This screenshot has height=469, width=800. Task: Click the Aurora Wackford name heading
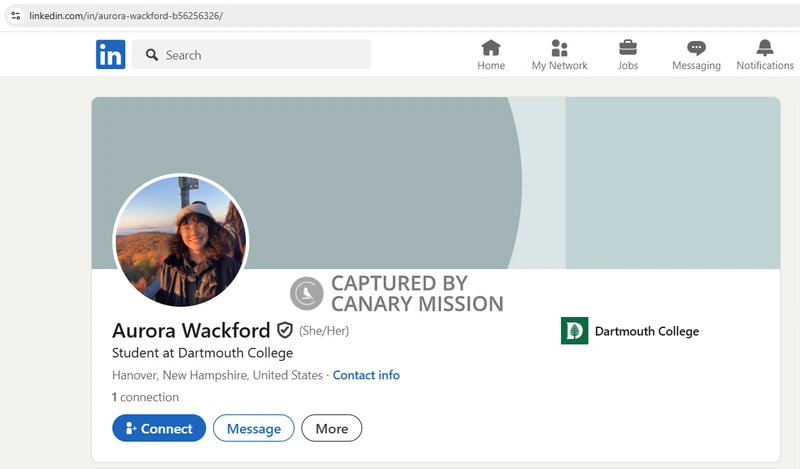click(x=191, y=330)
